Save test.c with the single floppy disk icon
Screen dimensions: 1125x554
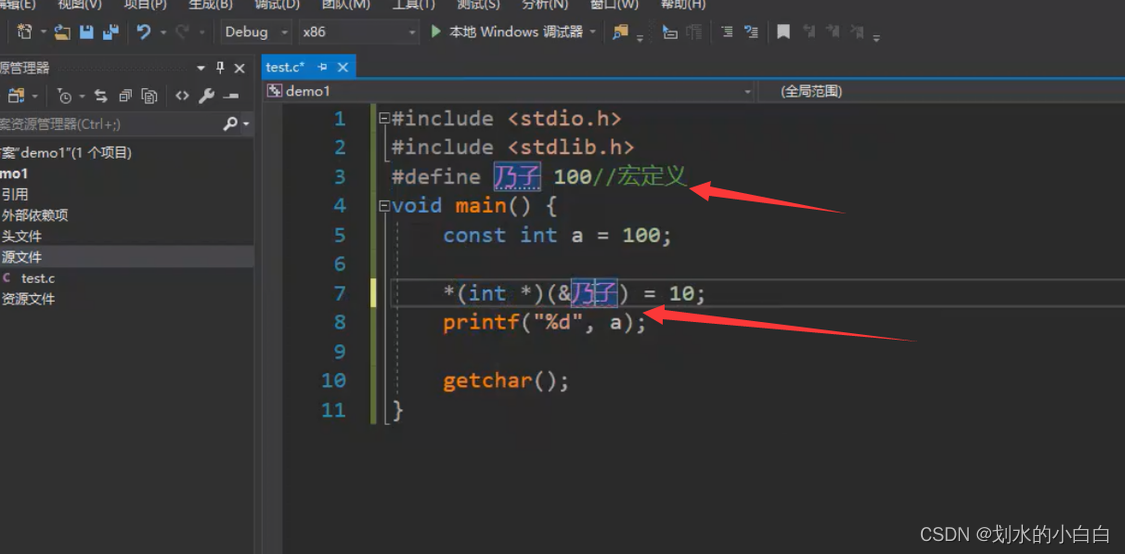pyautogui.click(x=87, y=32)
